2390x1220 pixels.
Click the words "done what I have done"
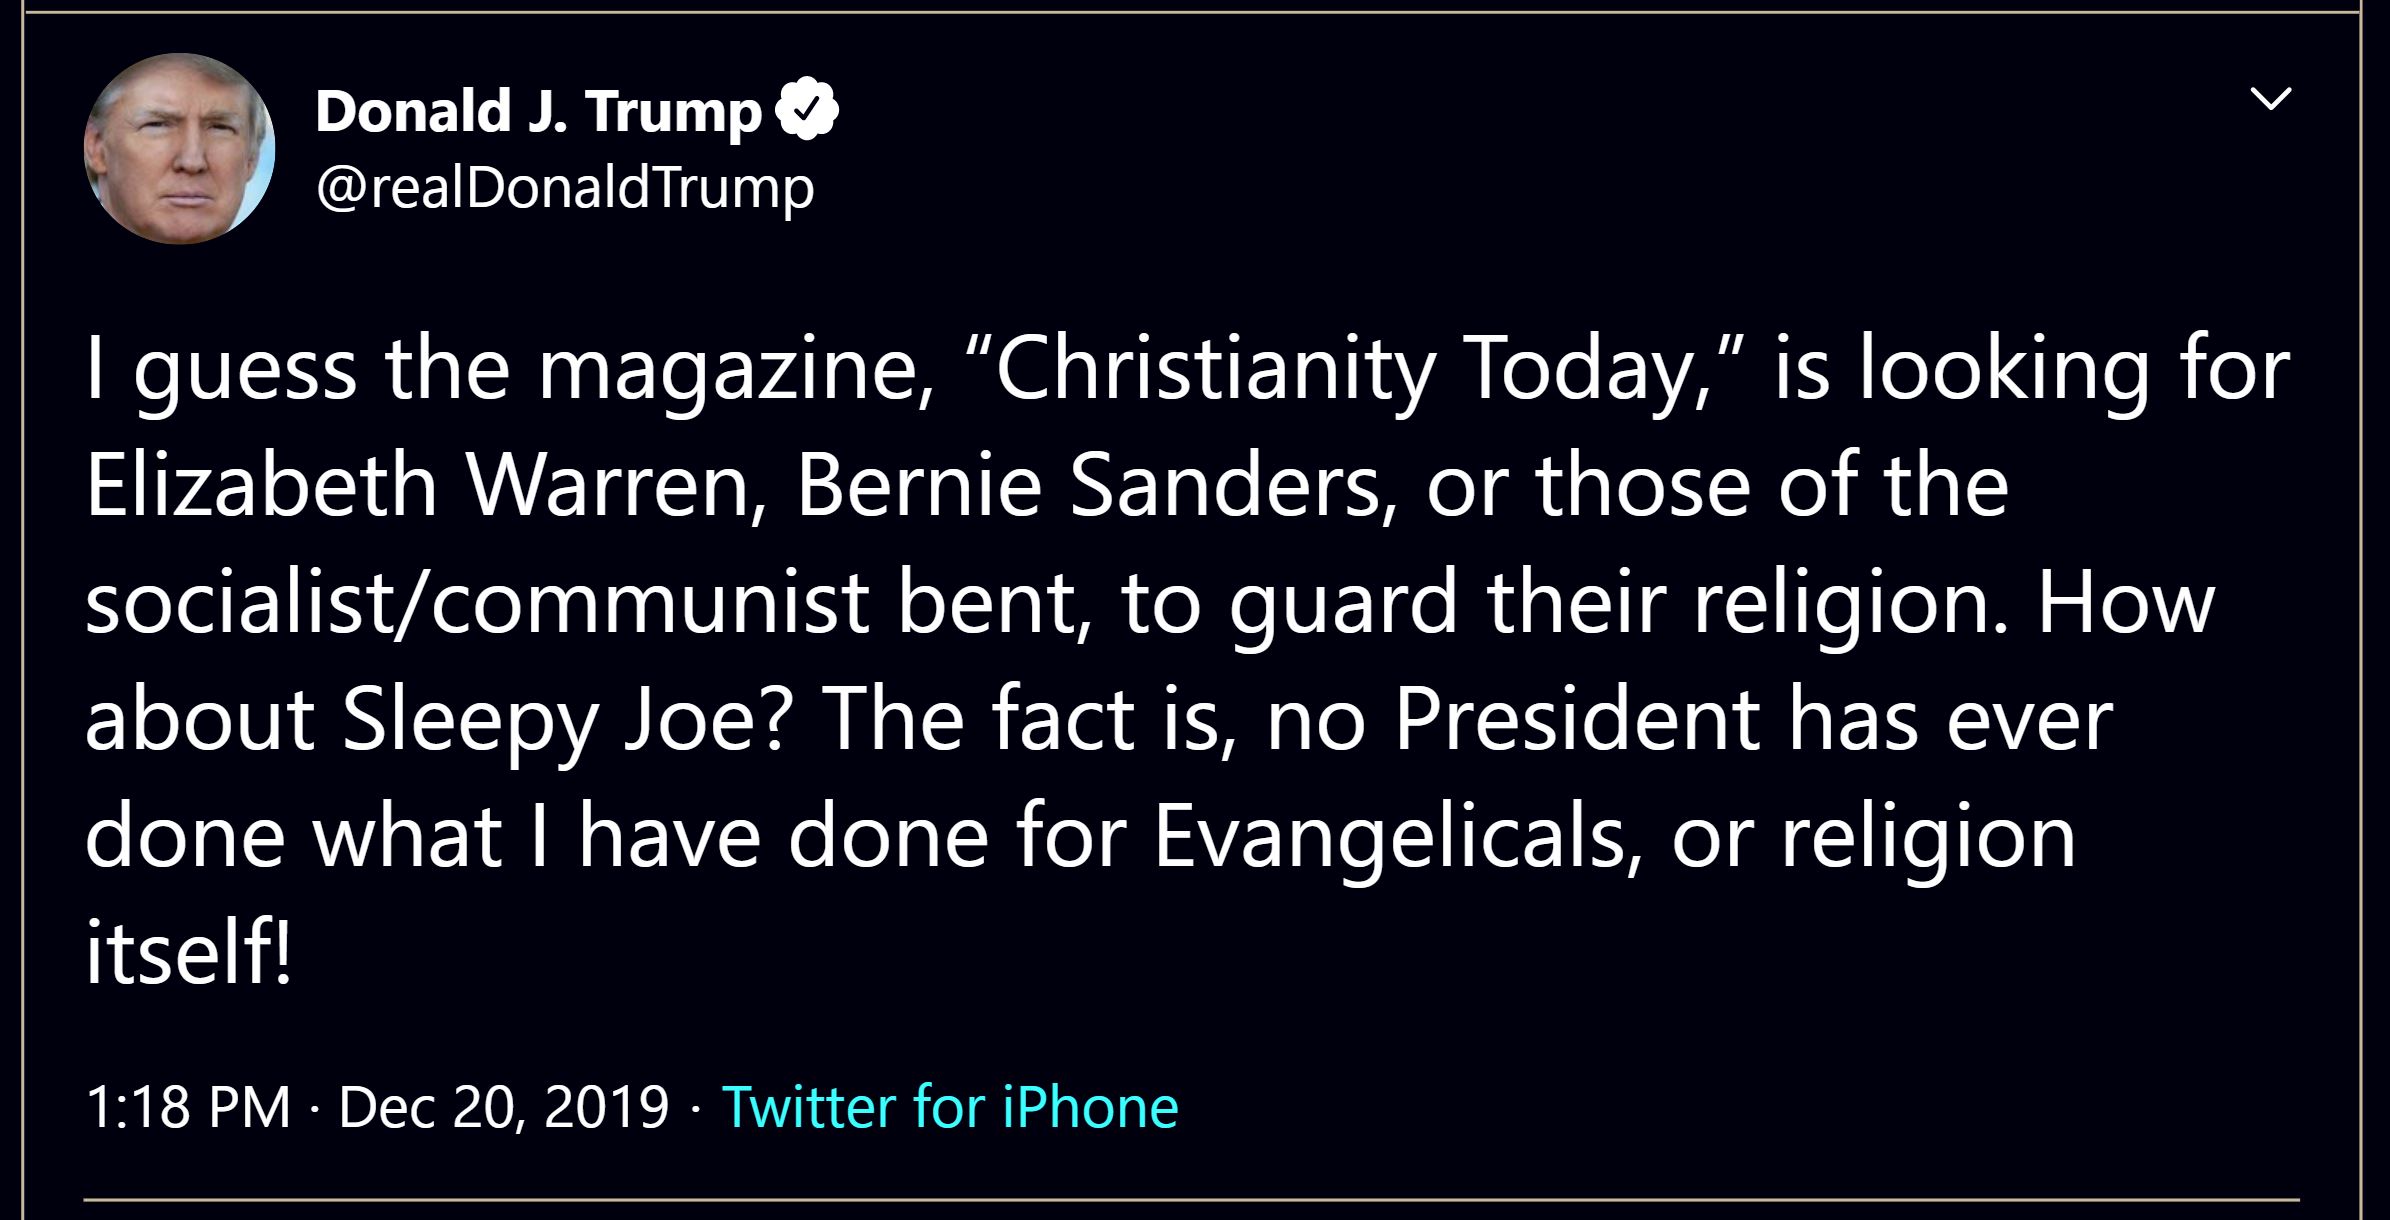pyautogui.click(x=536, y=836)
